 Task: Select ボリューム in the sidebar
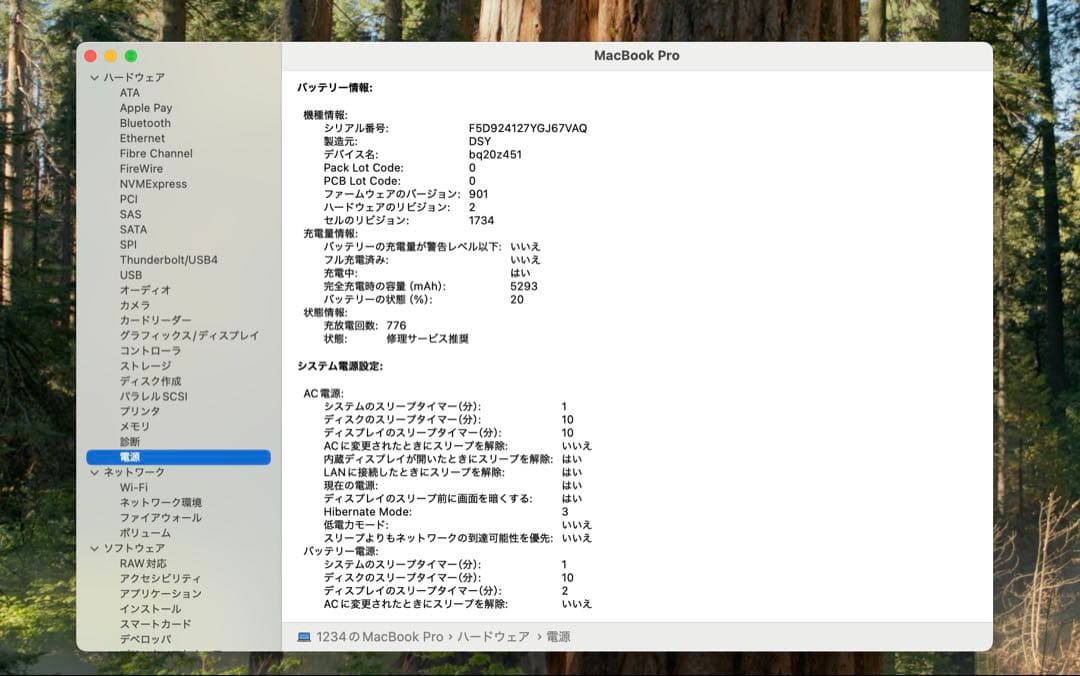click(145, 533)
